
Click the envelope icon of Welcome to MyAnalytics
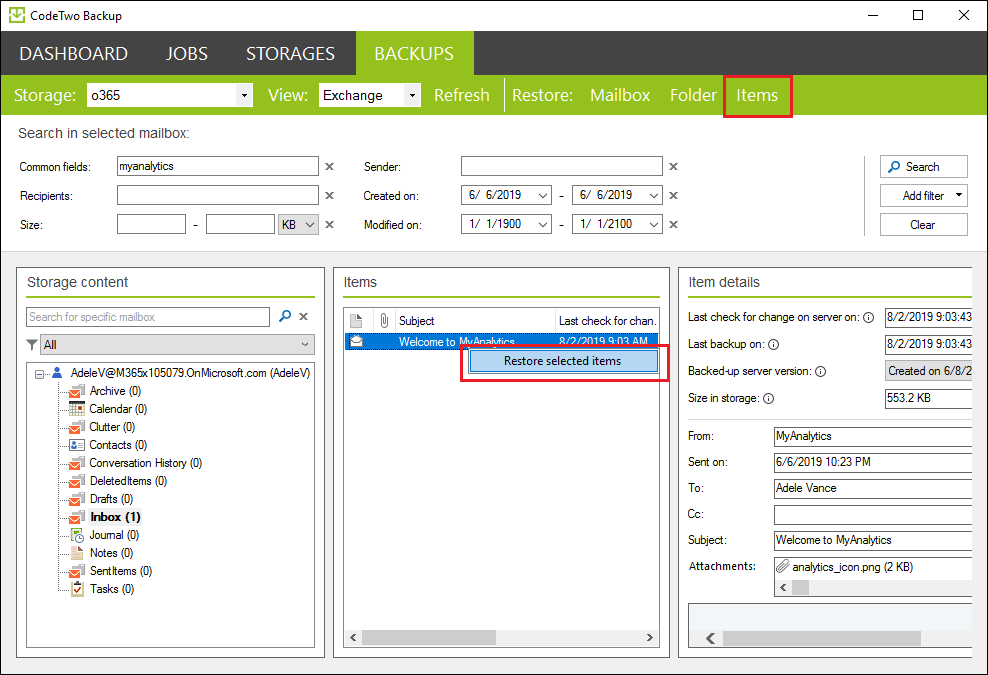tap(356, 342)
